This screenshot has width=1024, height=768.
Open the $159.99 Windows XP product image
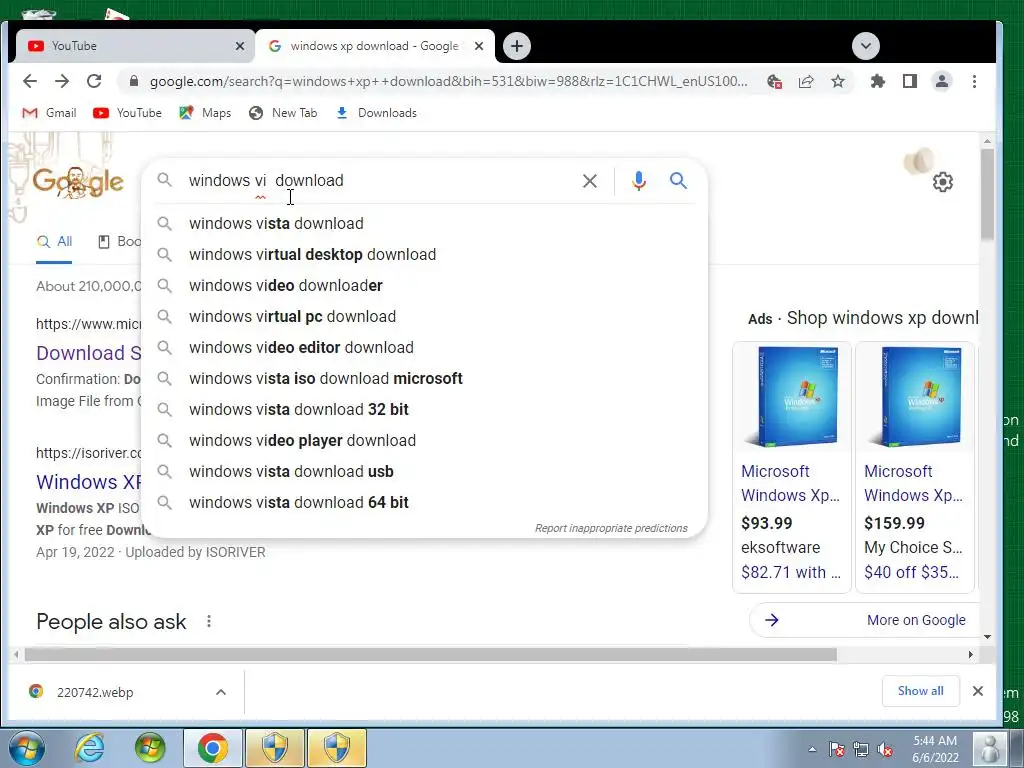915,397
